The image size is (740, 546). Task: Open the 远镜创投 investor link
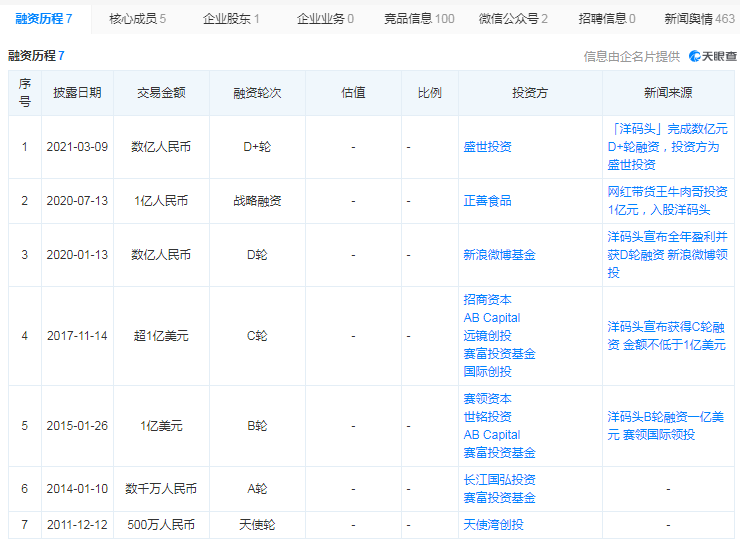click(x=487, y=336)
